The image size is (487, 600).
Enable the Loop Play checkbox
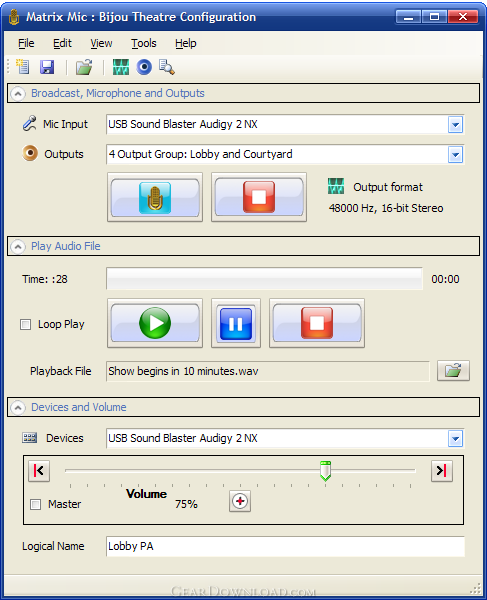coord(26,324)
